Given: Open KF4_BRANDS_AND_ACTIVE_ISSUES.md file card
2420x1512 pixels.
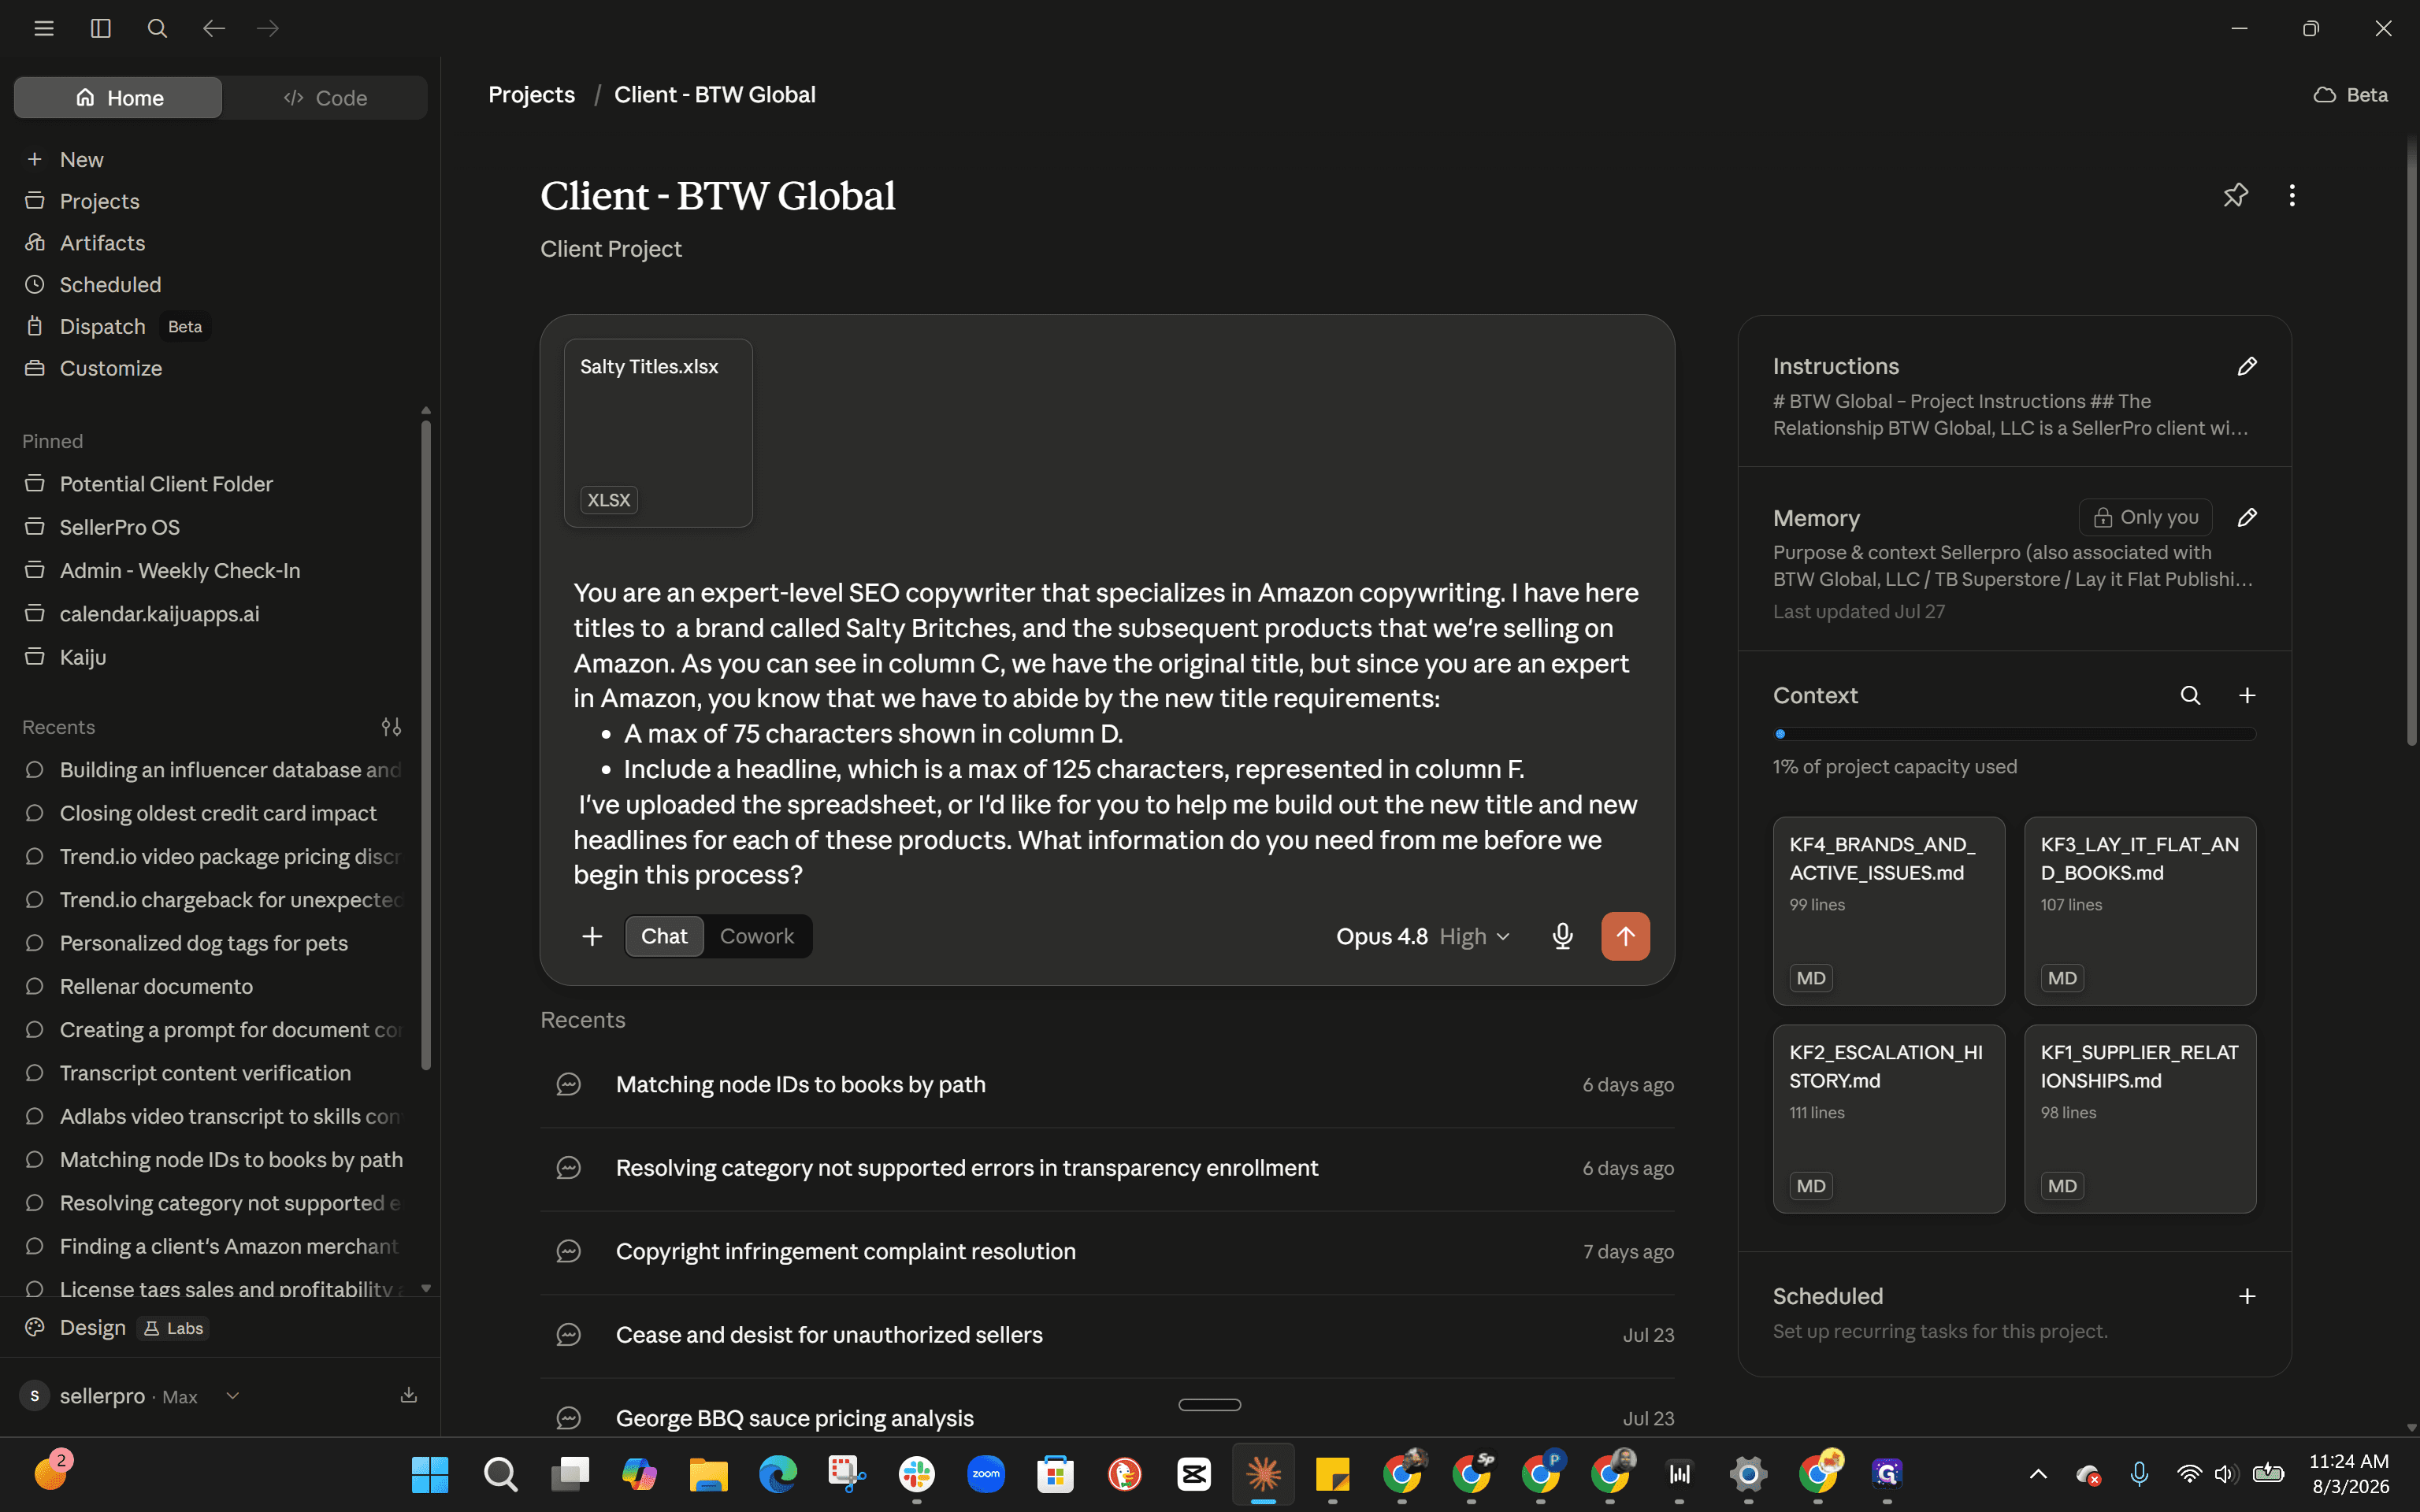Looking at the screenshot, I should pyautogui.click(x=1889, y=911).
